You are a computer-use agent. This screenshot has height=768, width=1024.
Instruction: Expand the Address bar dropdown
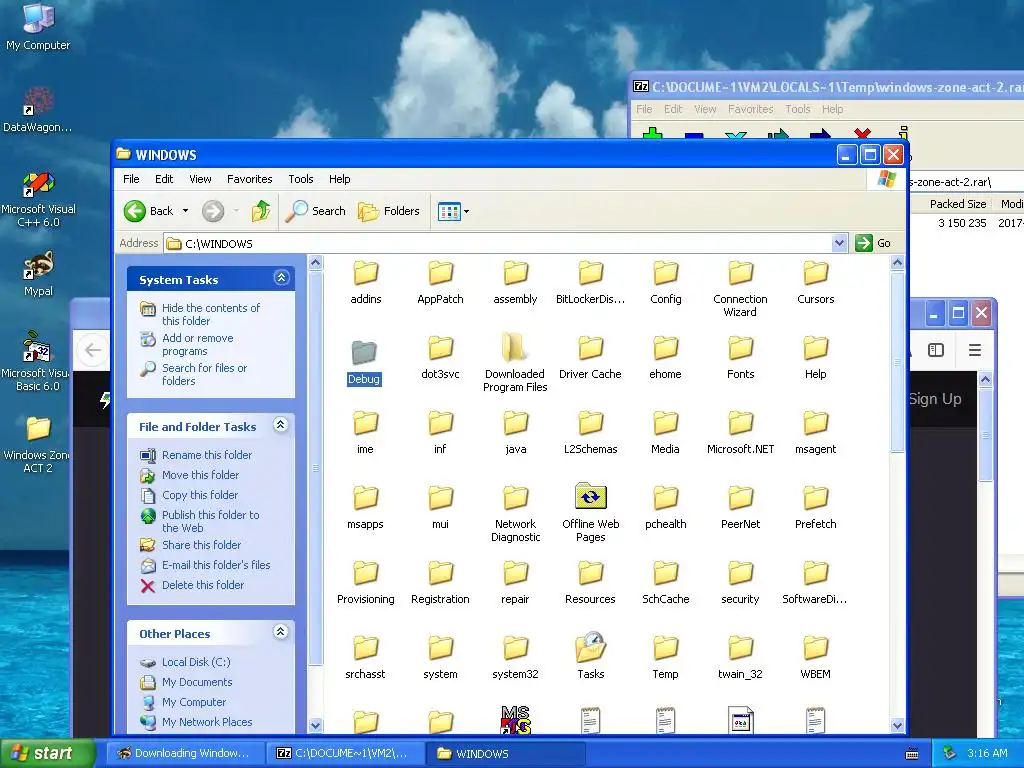coord(840,243)
